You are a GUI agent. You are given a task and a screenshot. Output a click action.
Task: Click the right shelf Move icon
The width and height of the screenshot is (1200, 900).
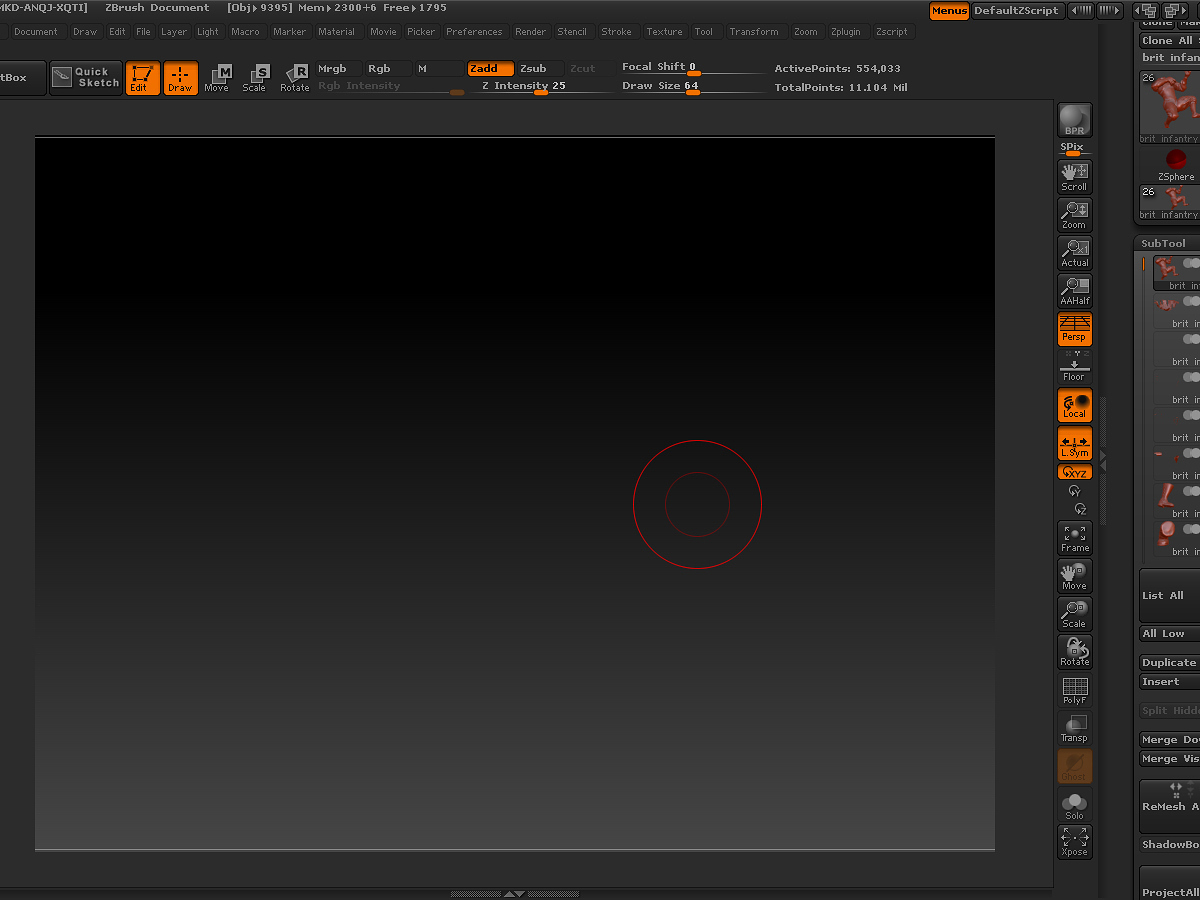1075,576
